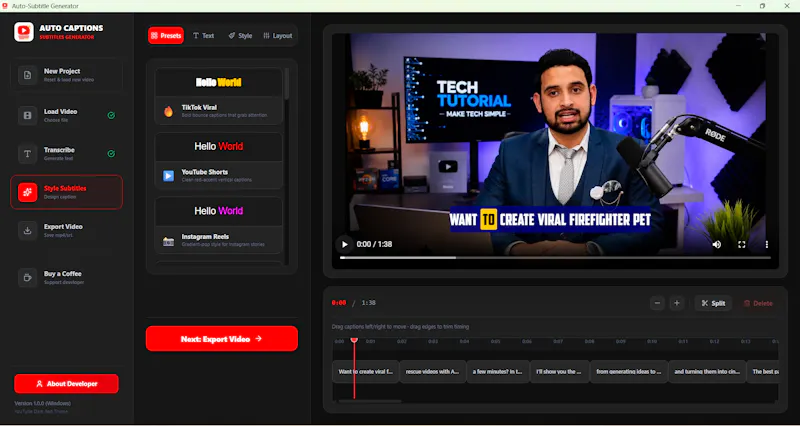Click Next: Export Video button
The height and width of the screenshot is (426, 800).
[221, 339]
